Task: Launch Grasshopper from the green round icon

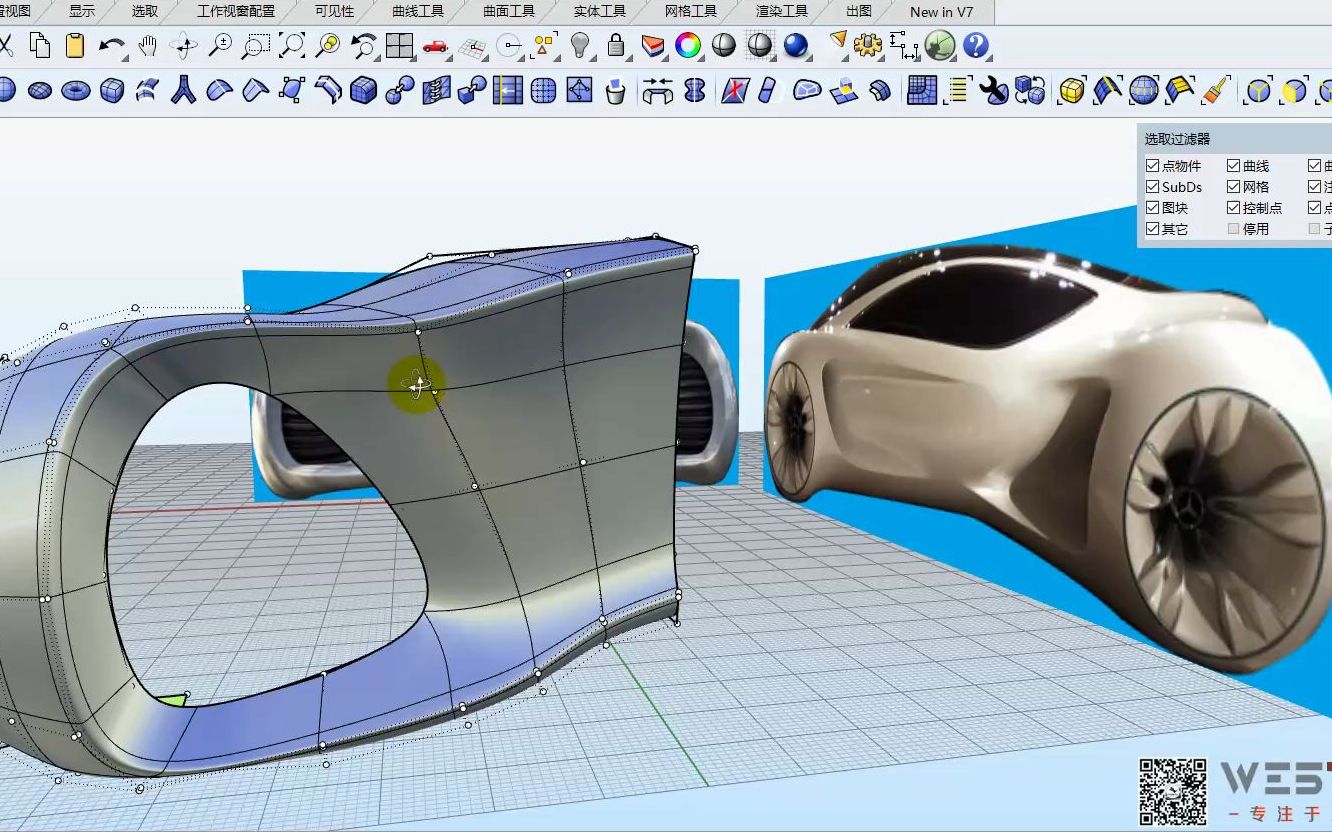Action: click(940, 46)
